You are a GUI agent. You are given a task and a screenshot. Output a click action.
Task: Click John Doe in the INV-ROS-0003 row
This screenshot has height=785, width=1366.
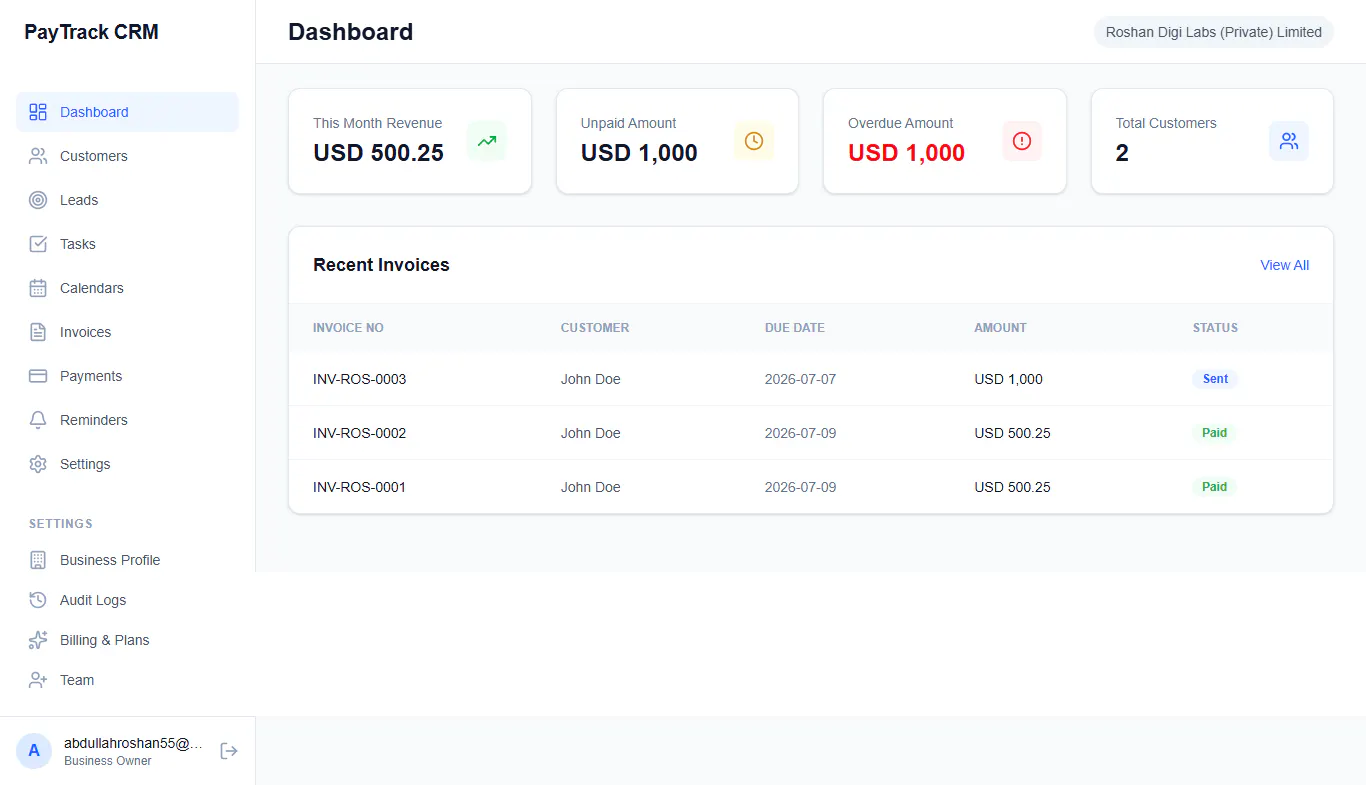click(x=590, y=379)
